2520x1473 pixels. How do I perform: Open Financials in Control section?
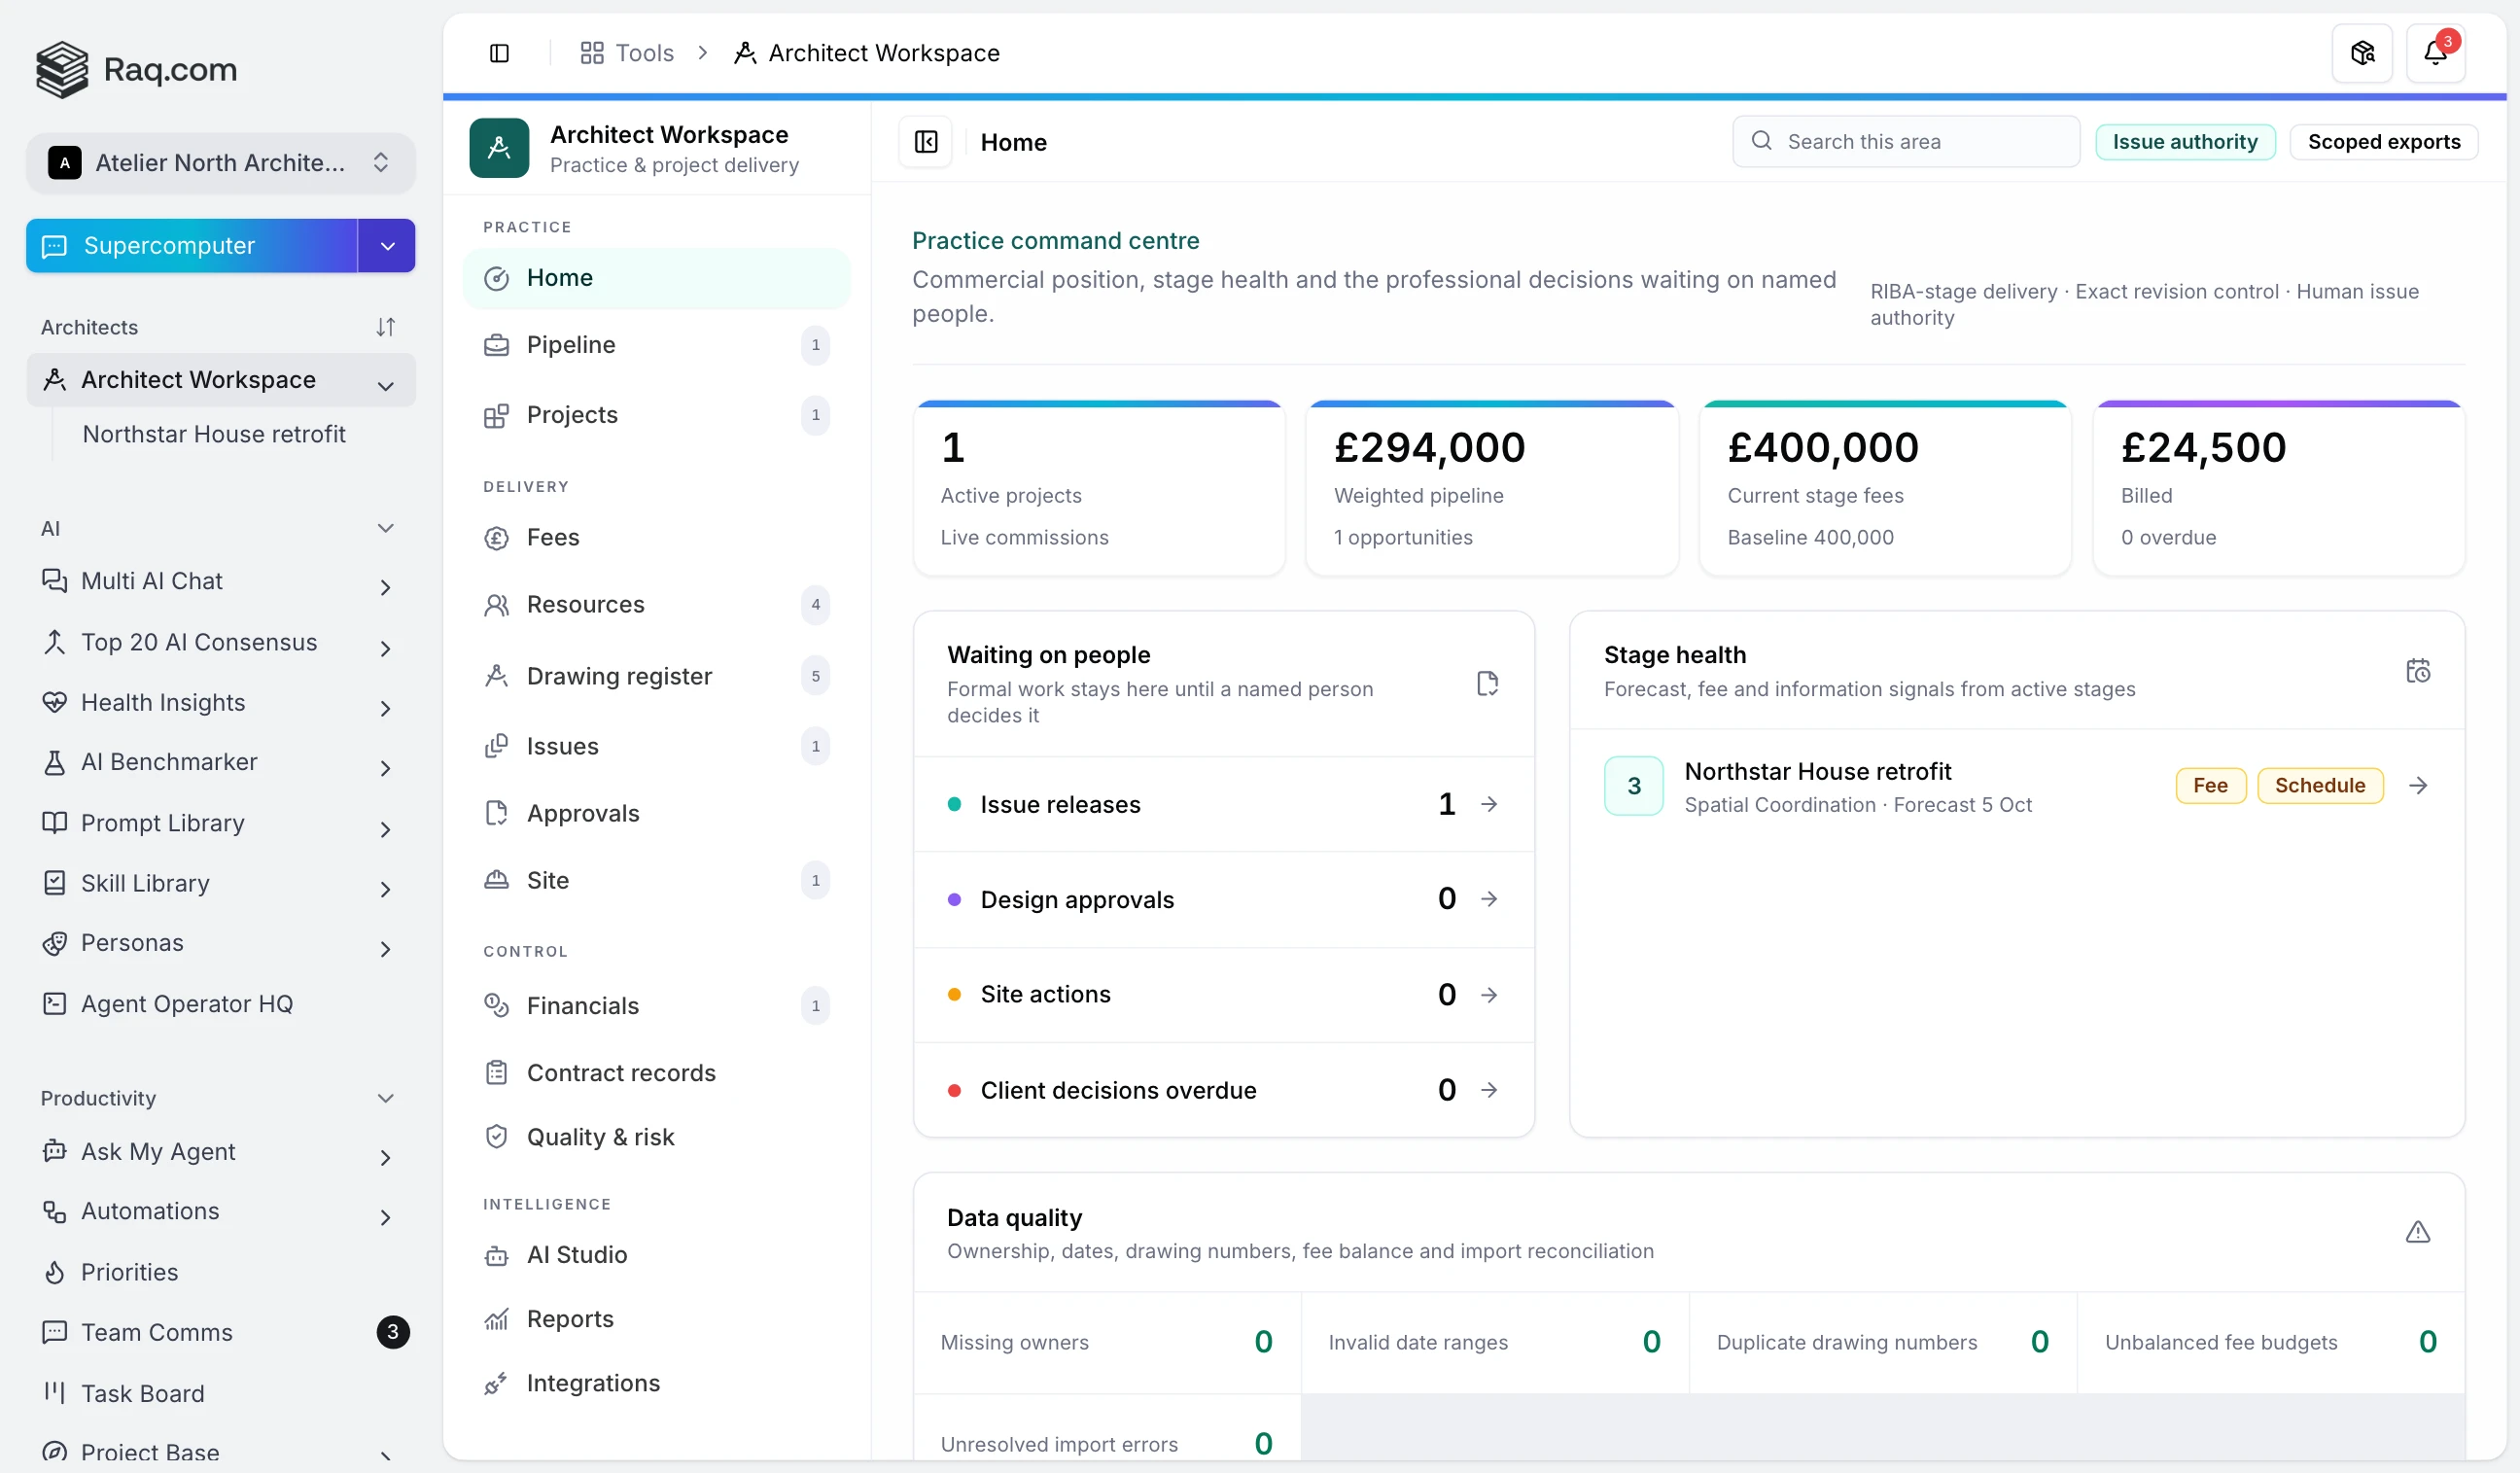(656, 1006)
